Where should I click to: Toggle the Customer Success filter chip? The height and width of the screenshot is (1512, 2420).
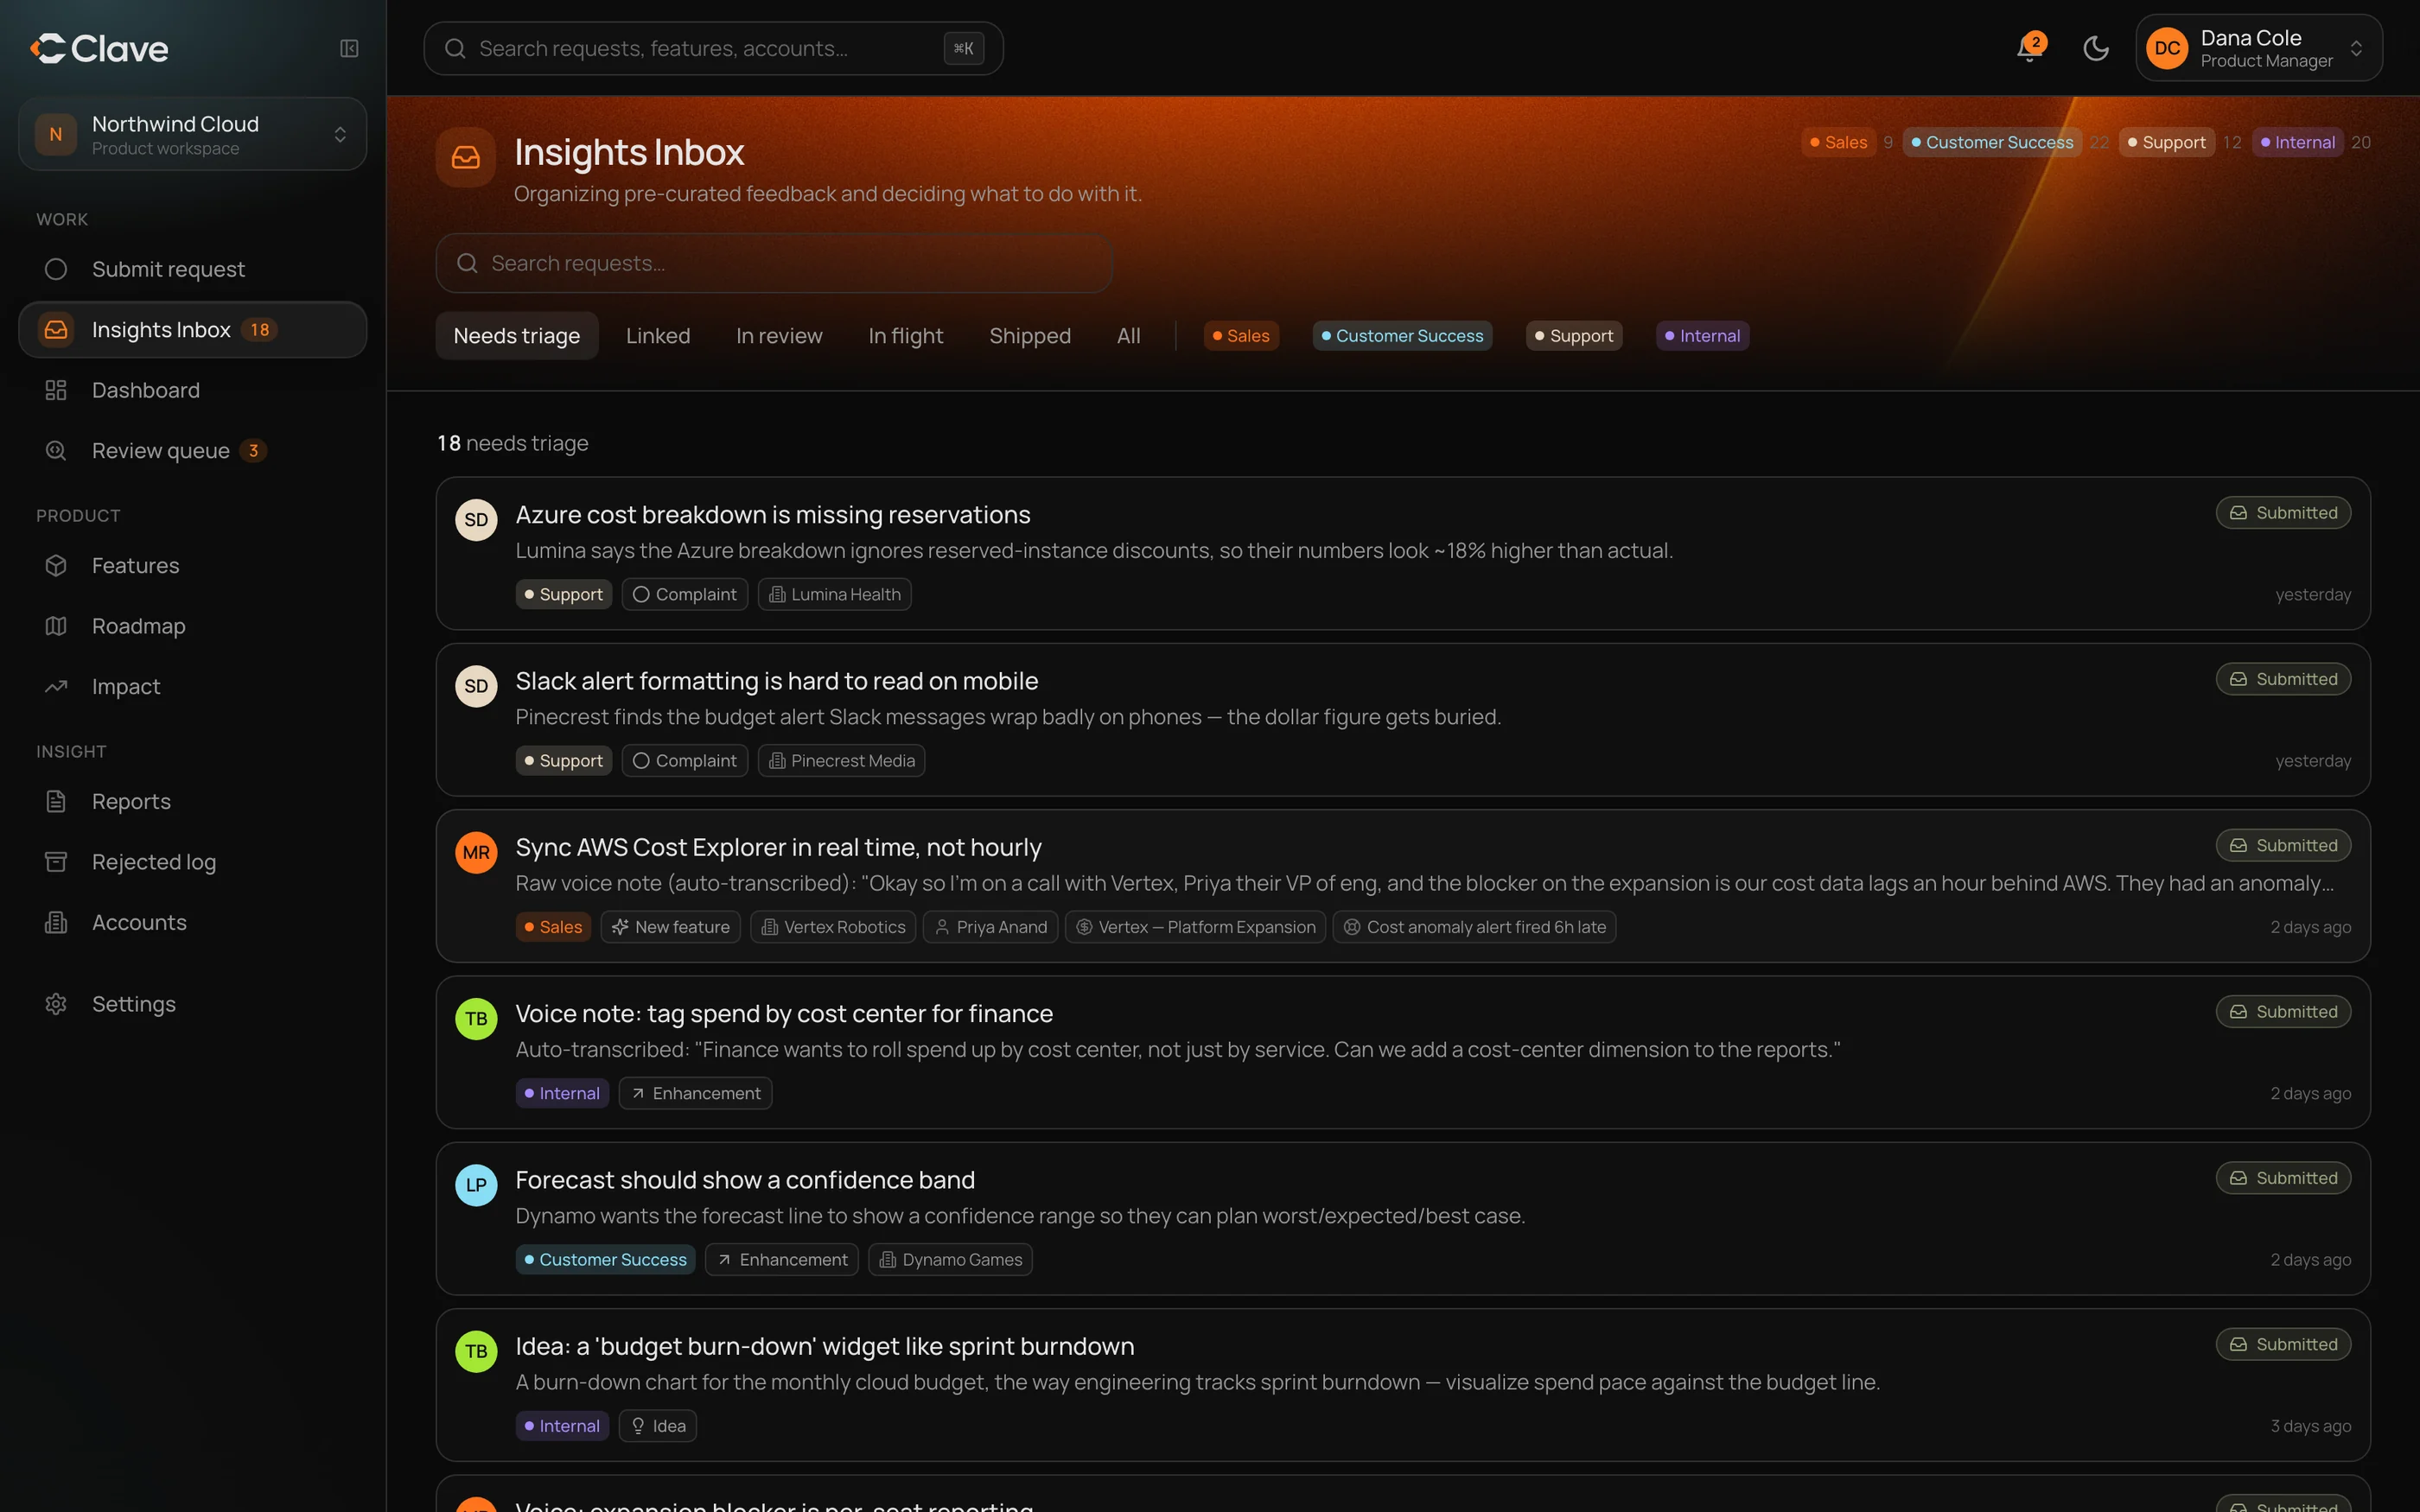pos(1402,336)
